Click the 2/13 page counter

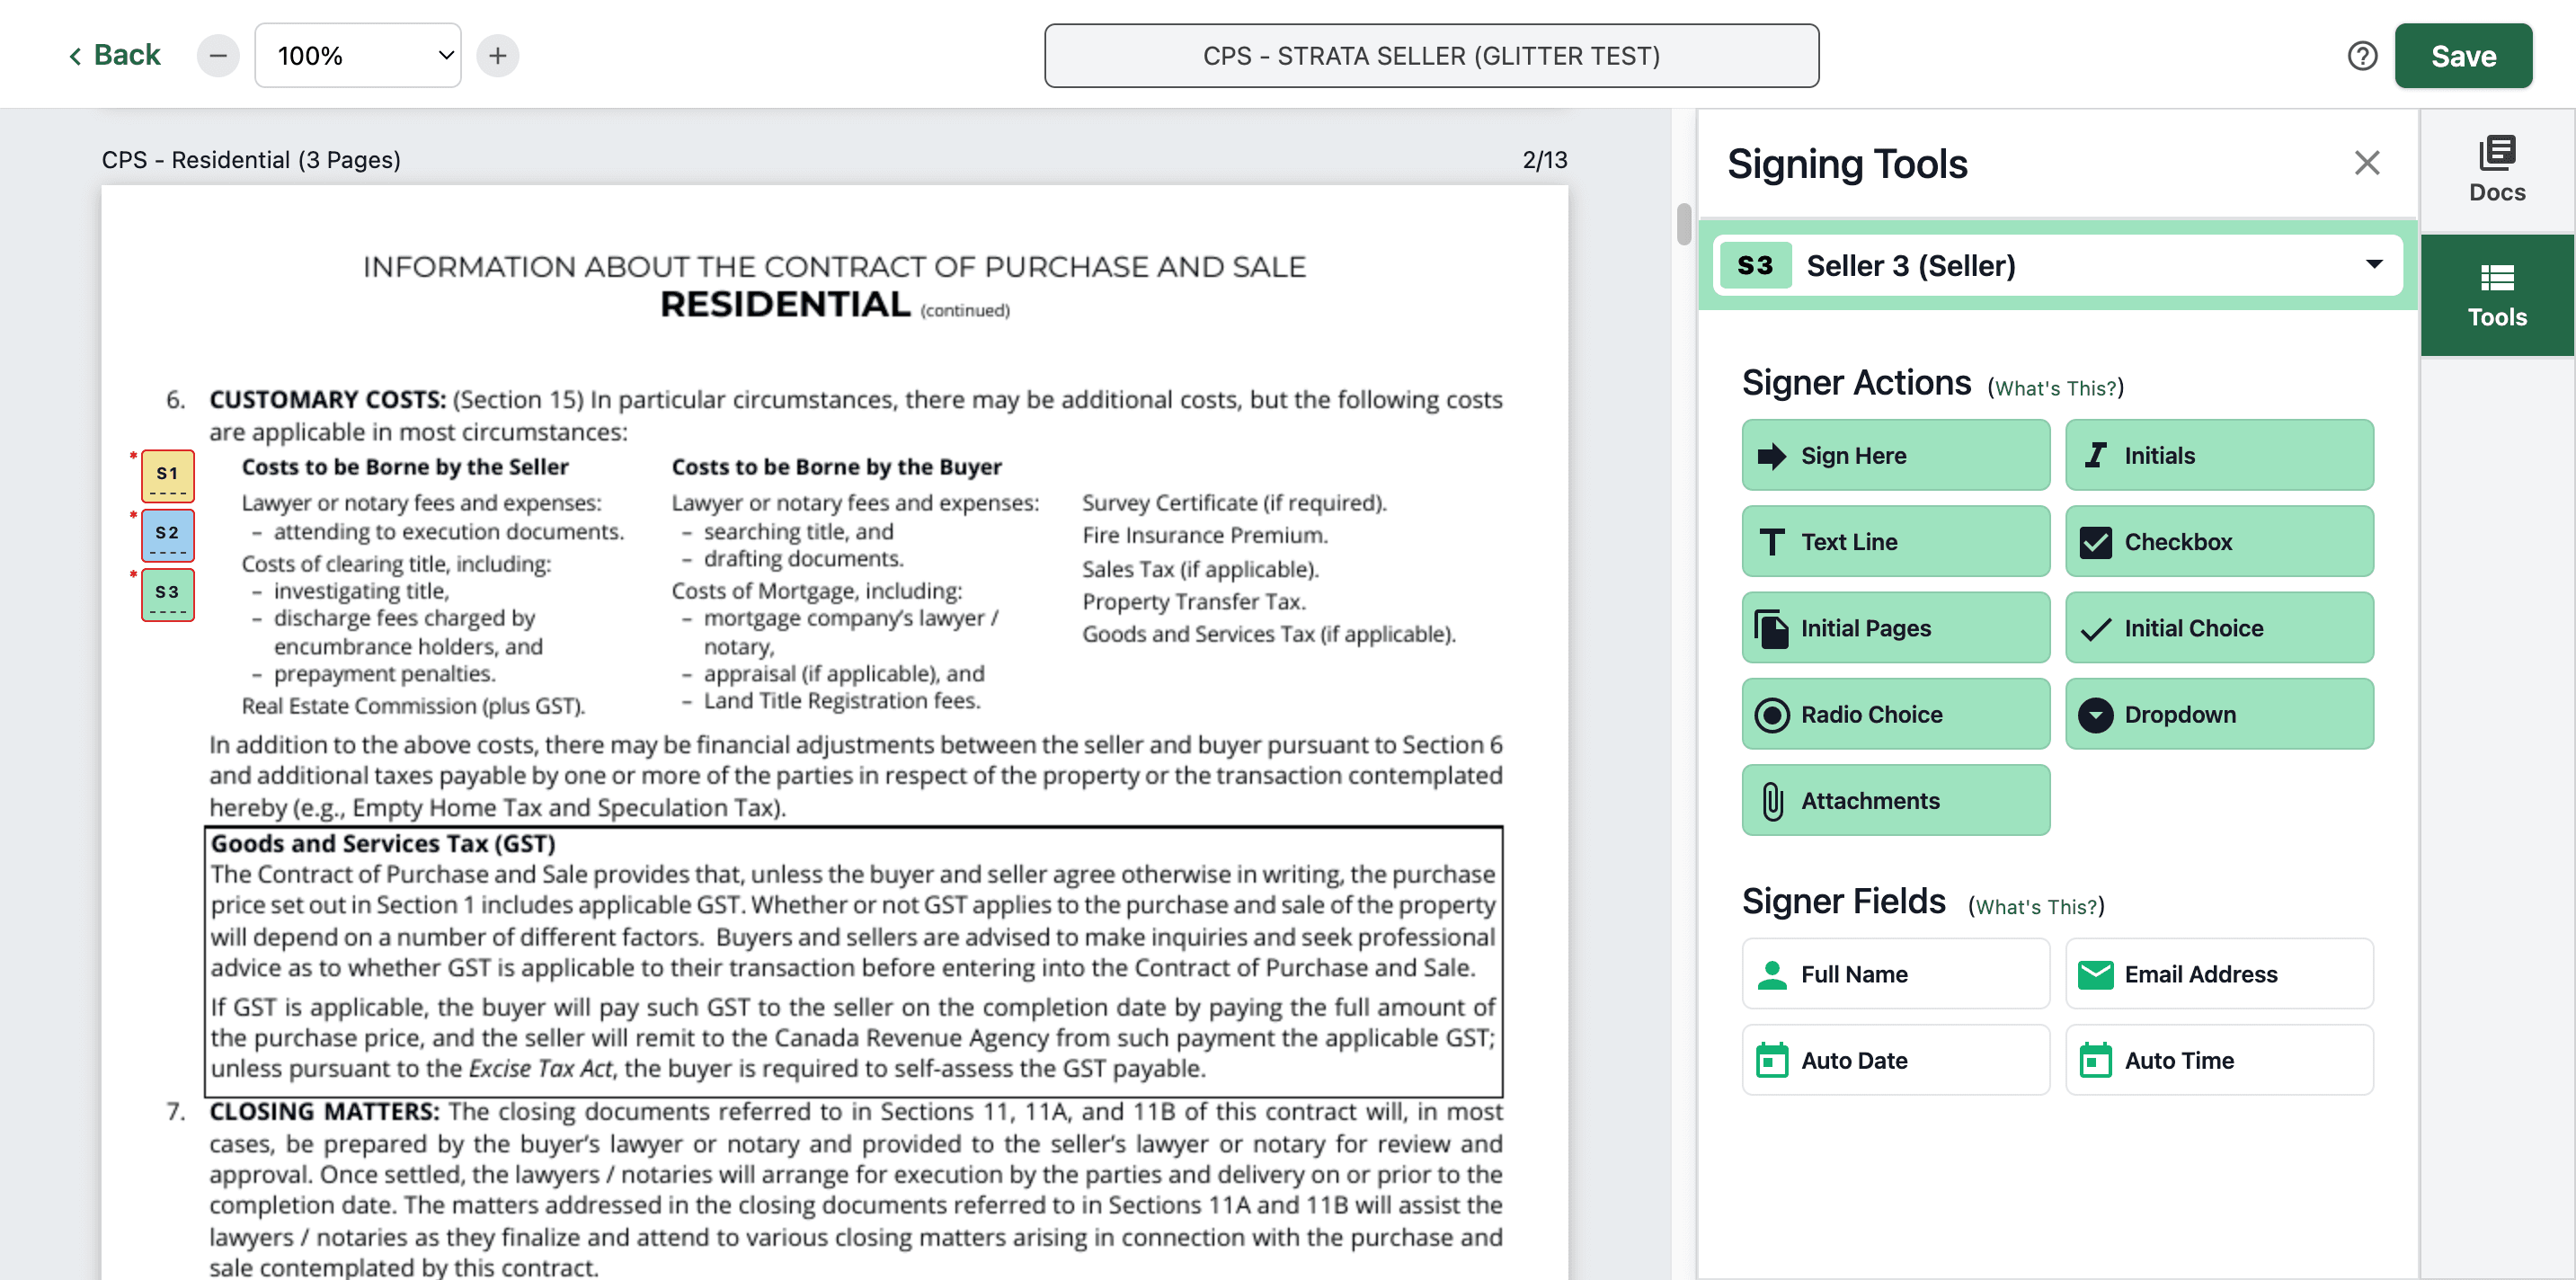pyautogui.click(x=1544, y=160)
